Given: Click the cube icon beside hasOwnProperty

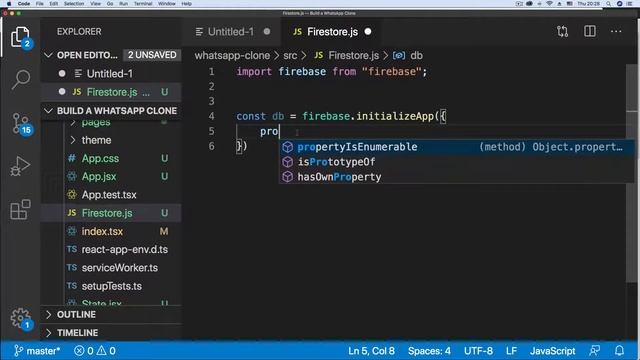Looking at the screenshot, I should pos(288,177).
